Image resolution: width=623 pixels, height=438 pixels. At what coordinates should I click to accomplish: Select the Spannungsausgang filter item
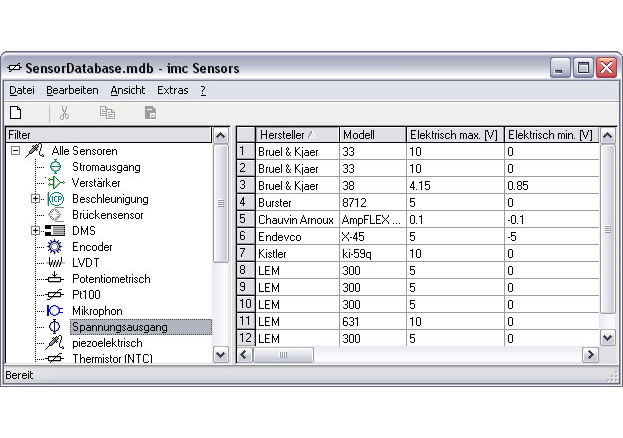click(141, 327)
